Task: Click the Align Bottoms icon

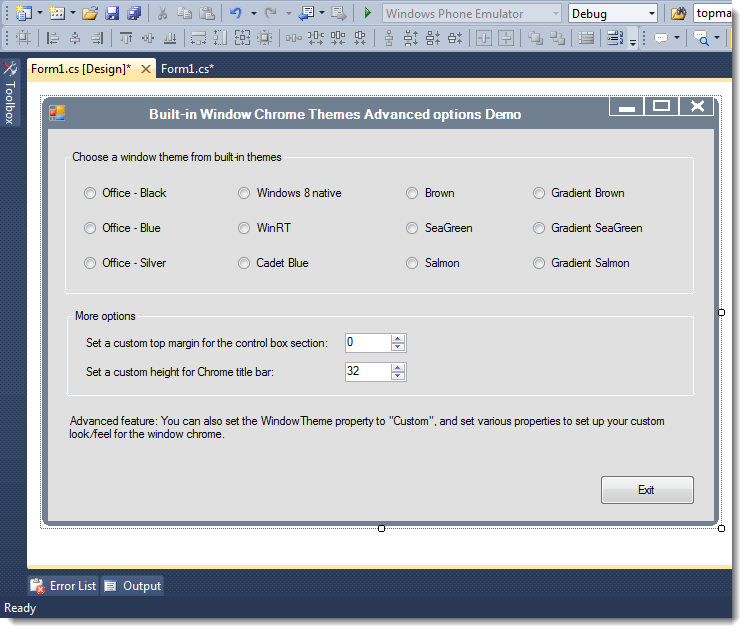Action: click(x=170, y=37)
